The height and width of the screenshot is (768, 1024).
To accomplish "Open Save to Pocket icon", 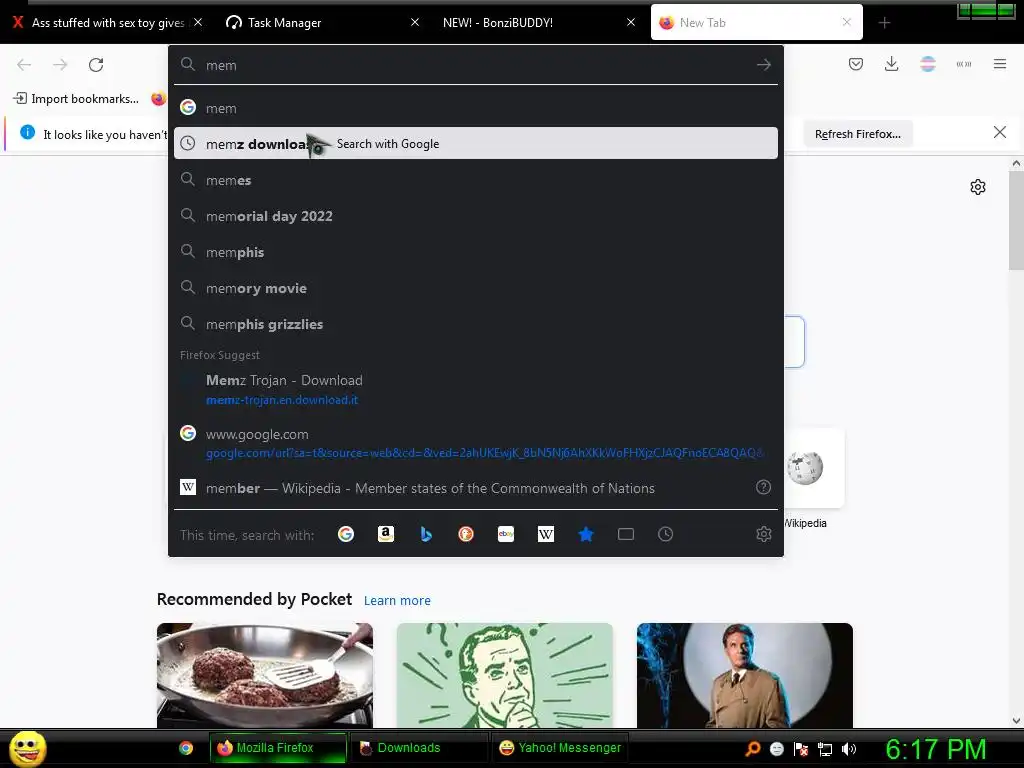I will tap(856, 64).
